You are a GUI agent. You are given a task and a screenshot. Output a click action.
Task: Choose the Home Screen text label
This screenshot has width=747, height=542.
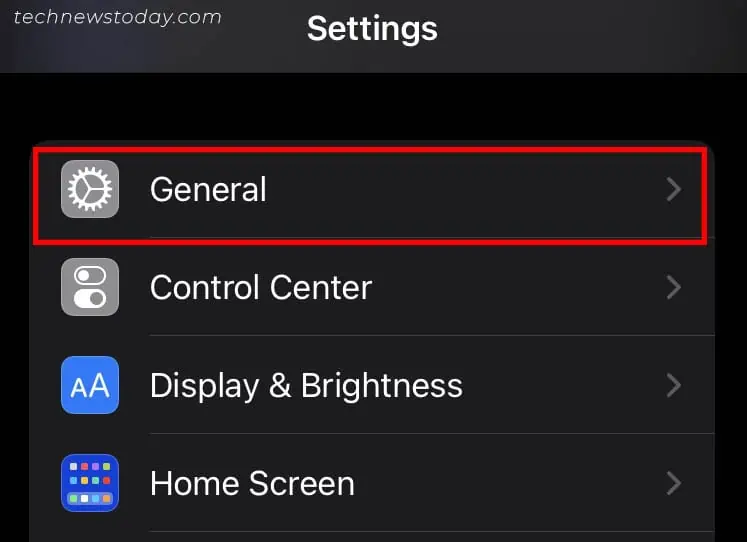pos(252,484)
